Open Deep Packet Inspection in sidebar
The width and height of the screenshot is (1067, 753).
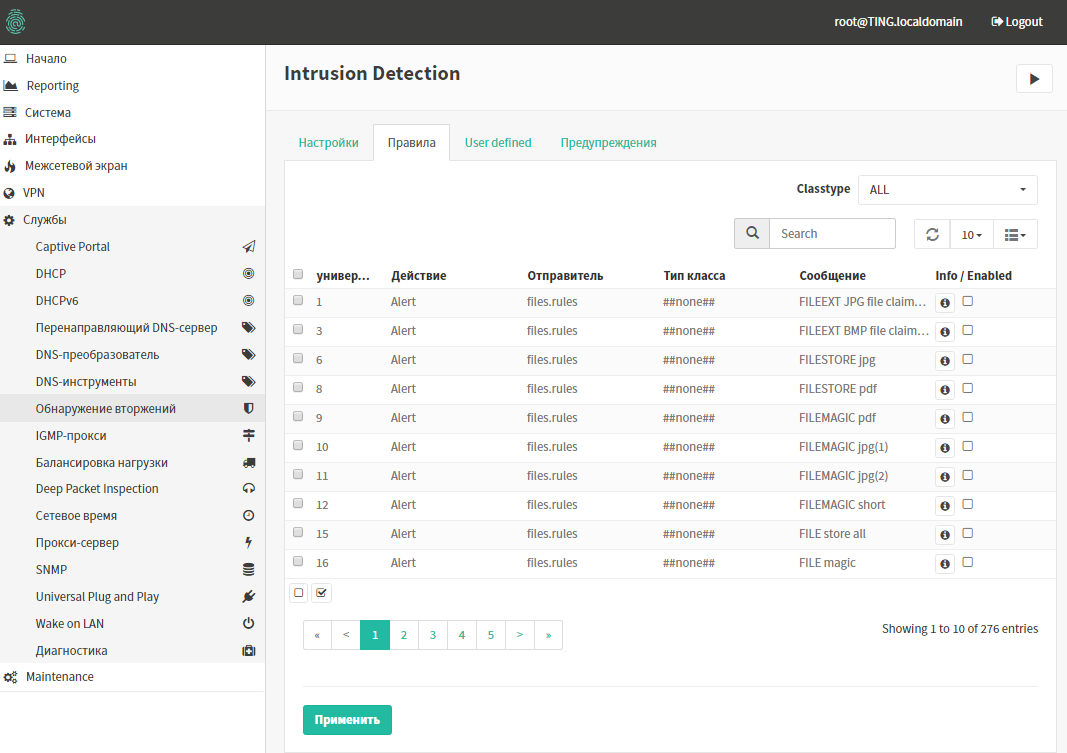click(x=97, y=489)
